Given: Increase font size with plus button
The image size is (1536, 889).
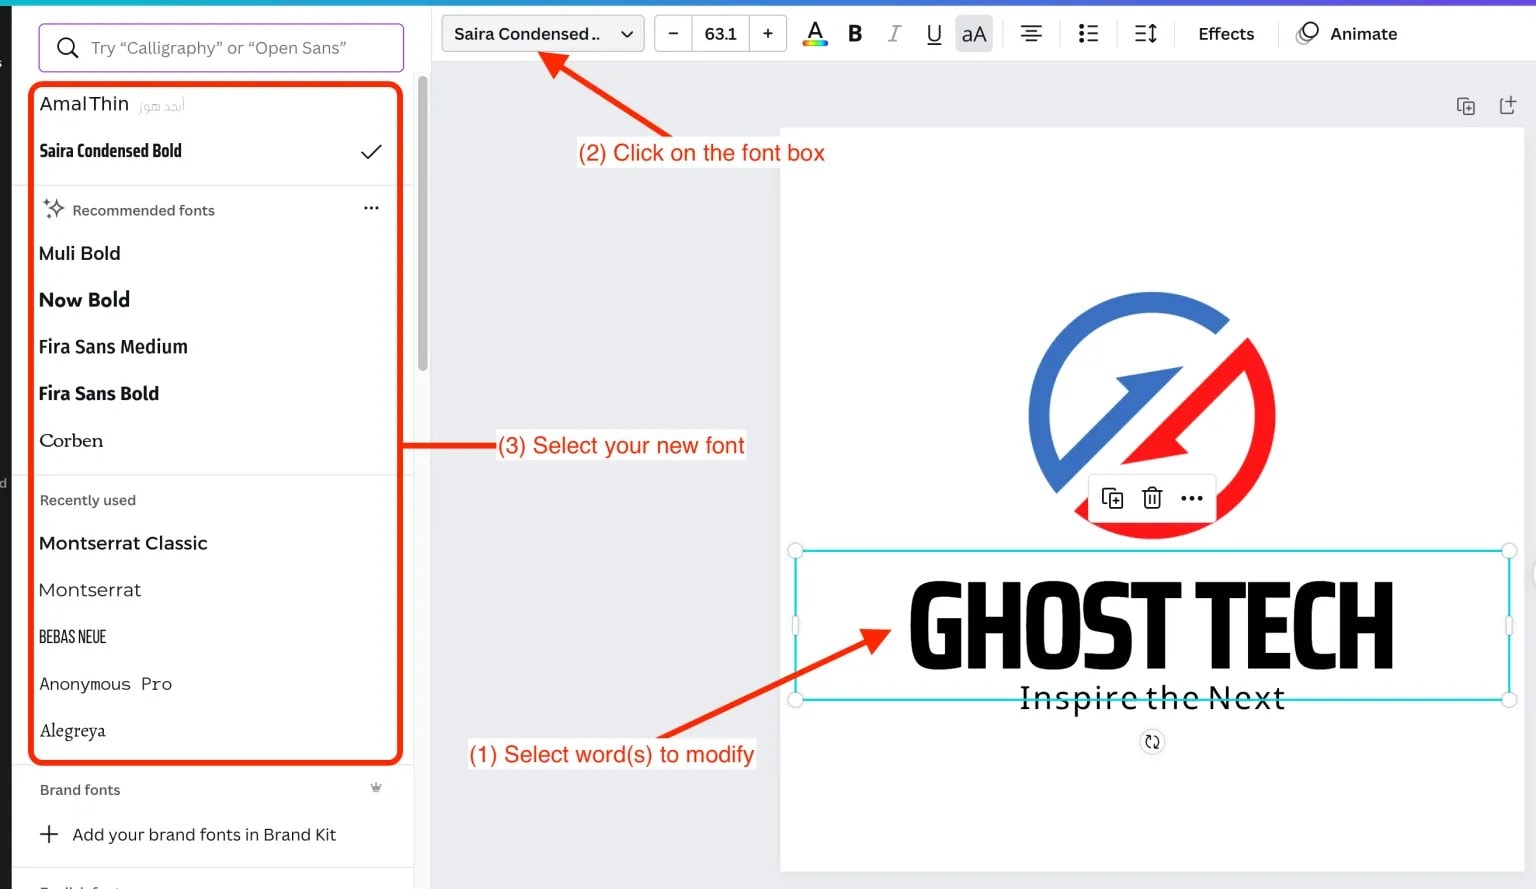Looking at the screenshot, I should [x=768, y=34].
